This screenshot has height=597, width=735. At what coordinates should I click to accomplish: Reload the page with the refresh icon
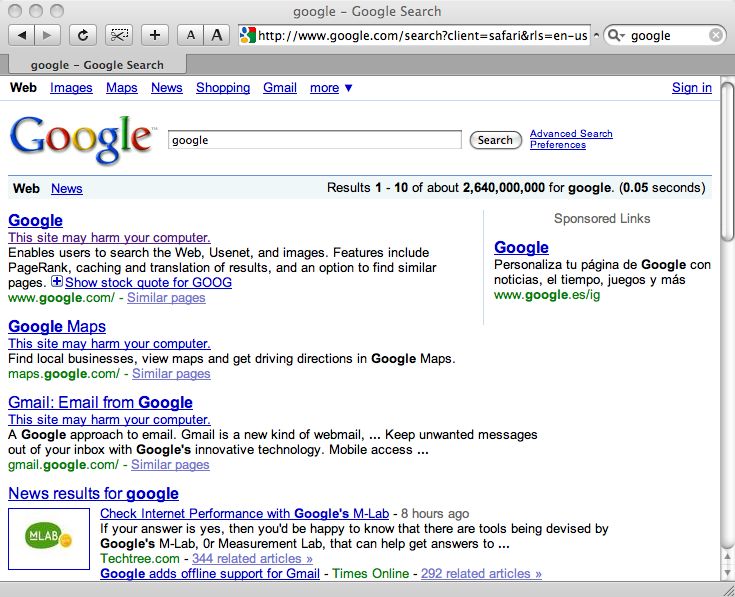coord(83,35)
